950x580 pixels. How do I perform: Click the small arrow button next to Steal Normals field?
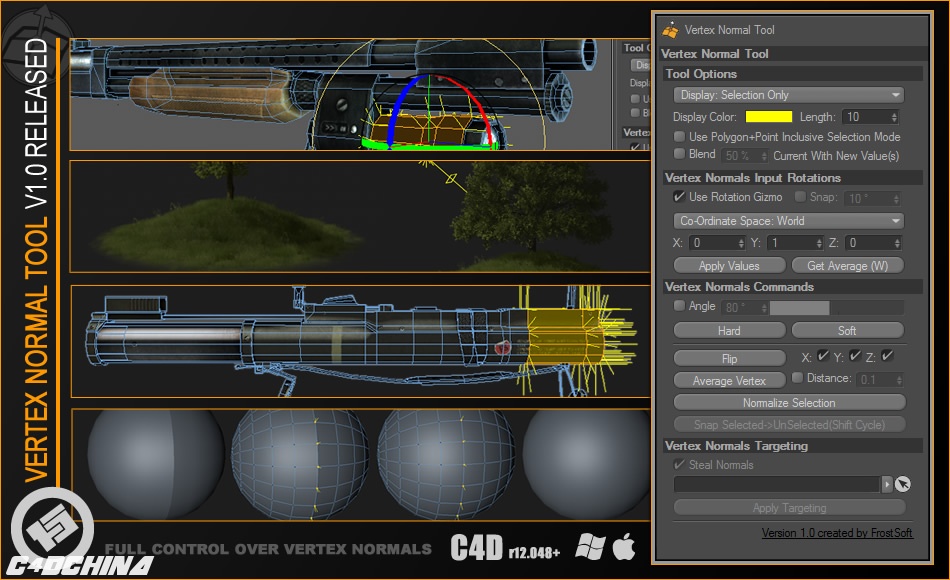pyautogui.click(x=888, y=484)
